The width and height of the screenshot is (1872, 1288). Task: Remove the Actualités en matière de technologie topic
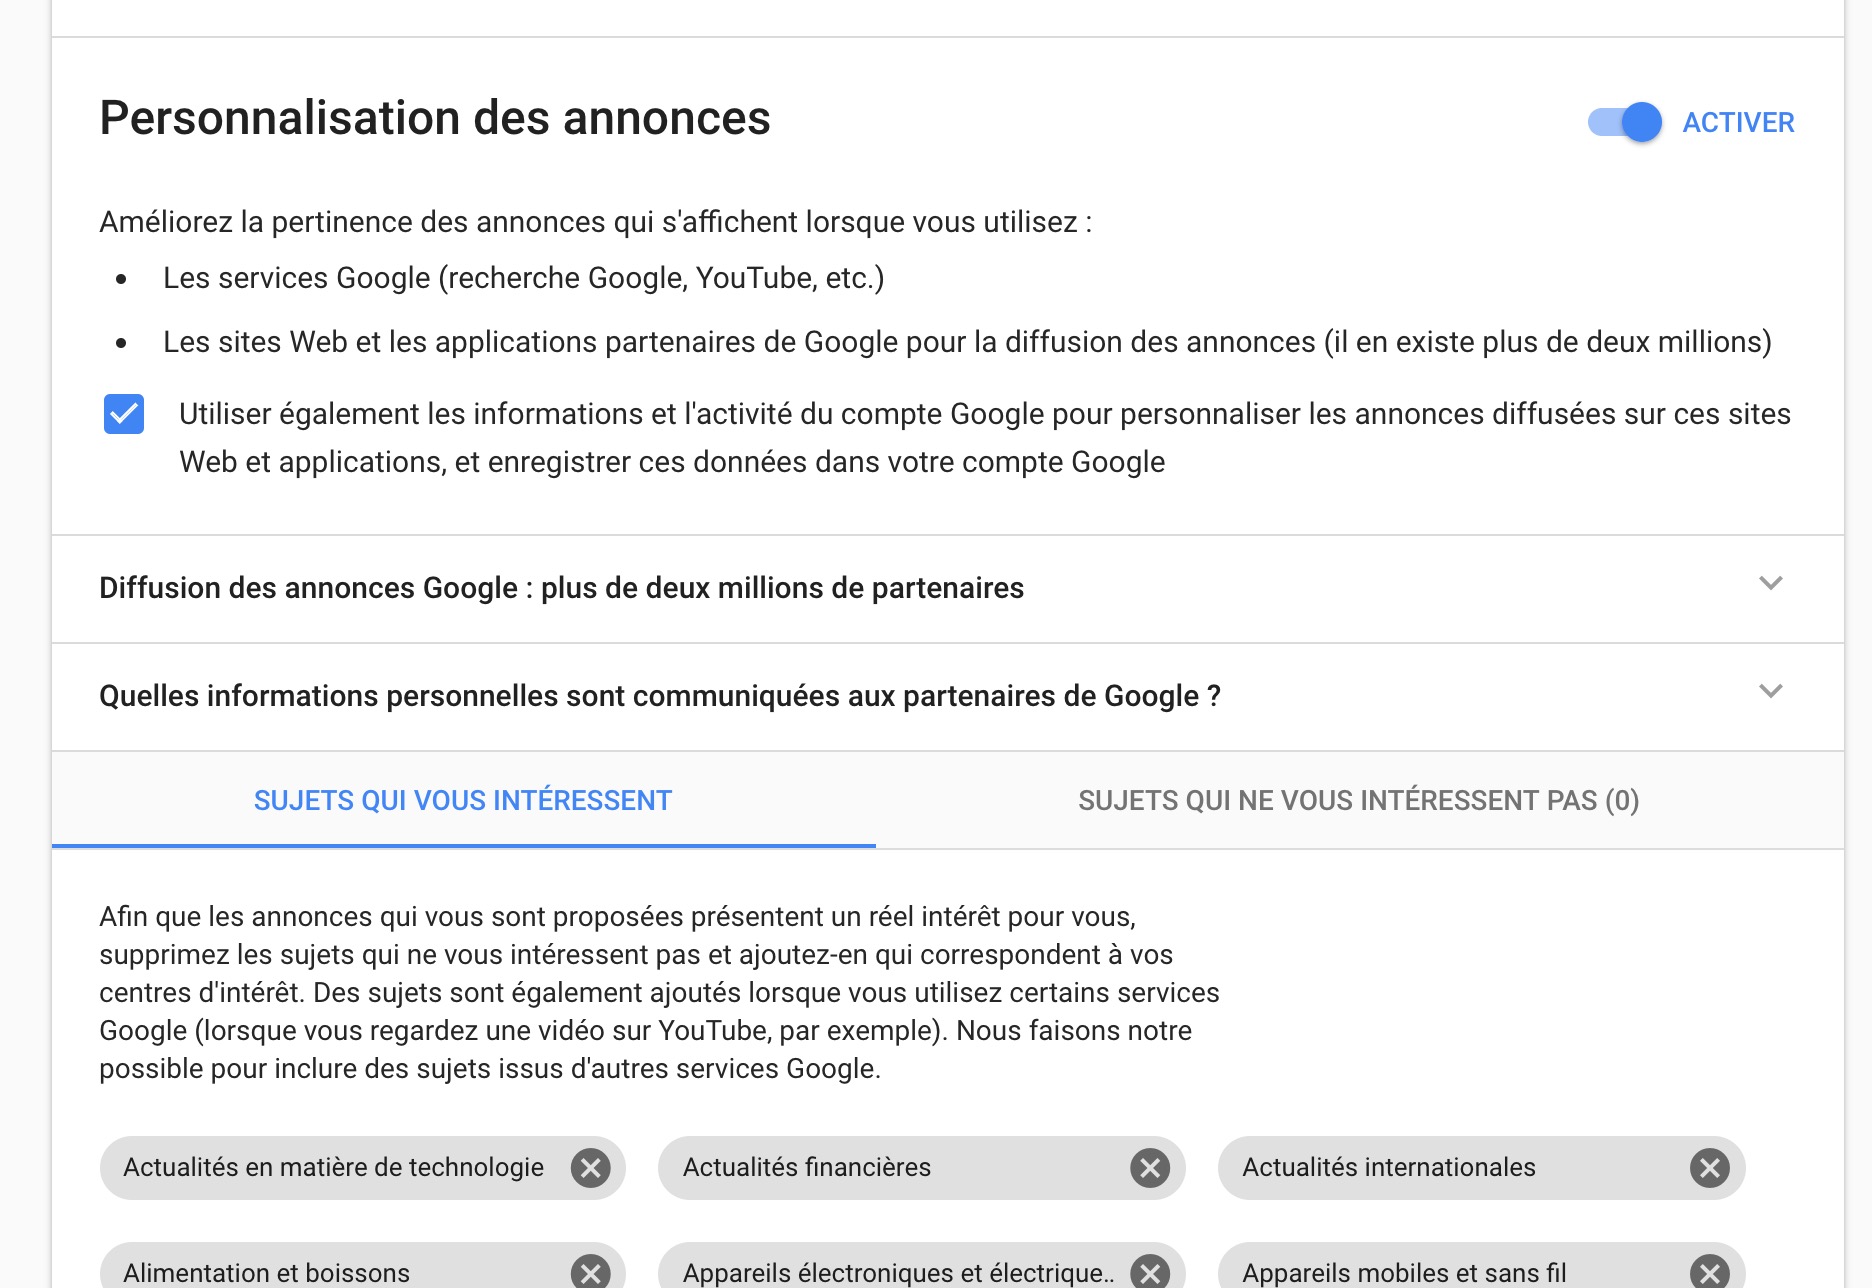pos(591,1168)
